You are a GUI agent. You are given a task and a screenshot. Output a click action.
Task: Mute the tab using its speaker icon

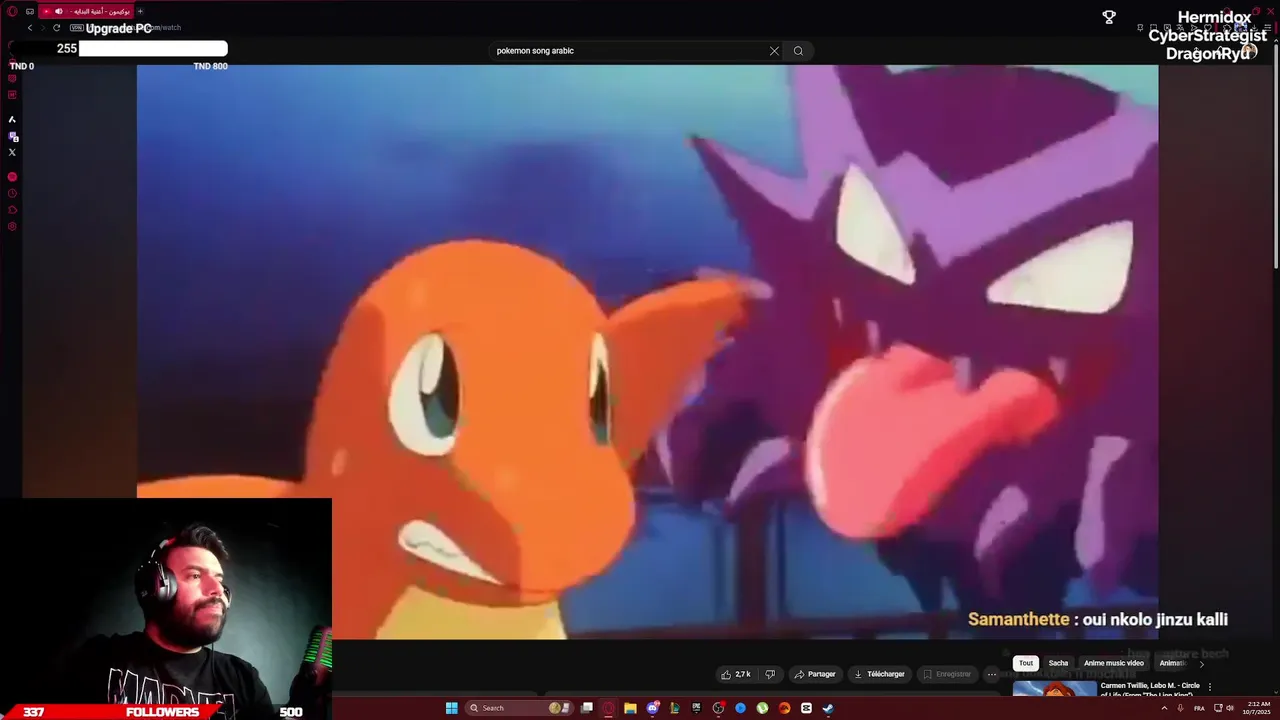pos(58,11)
